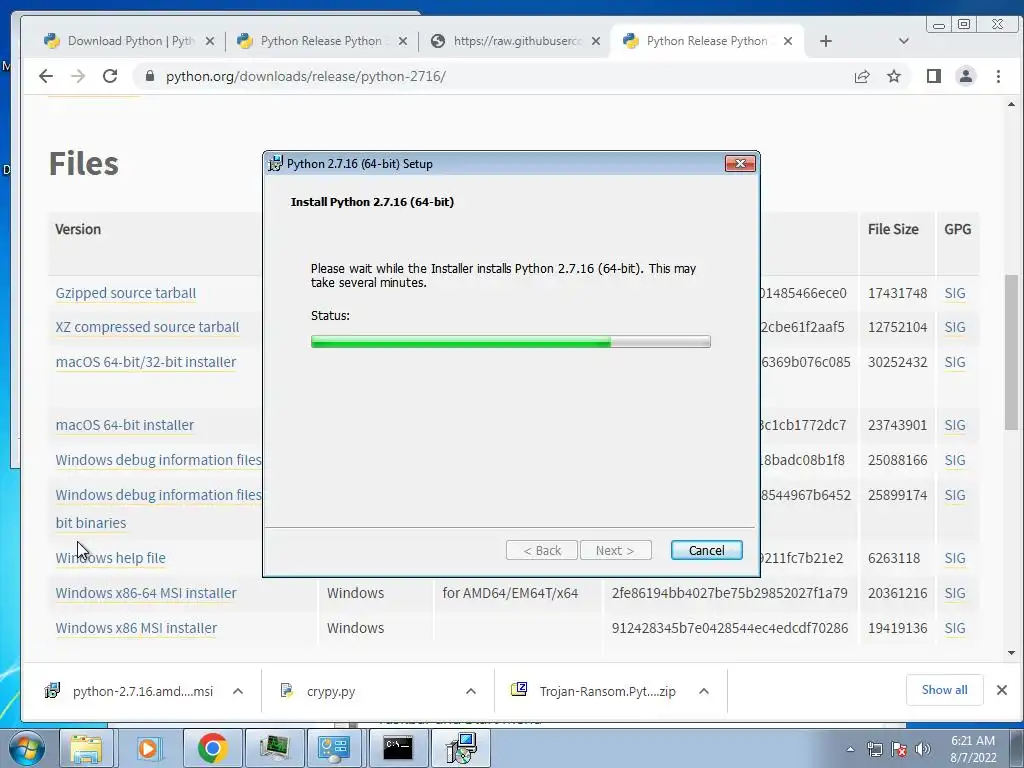1024x768 pixels.
Task: Open SIG link for Gzipped source tarball
Action: [955, 293]
